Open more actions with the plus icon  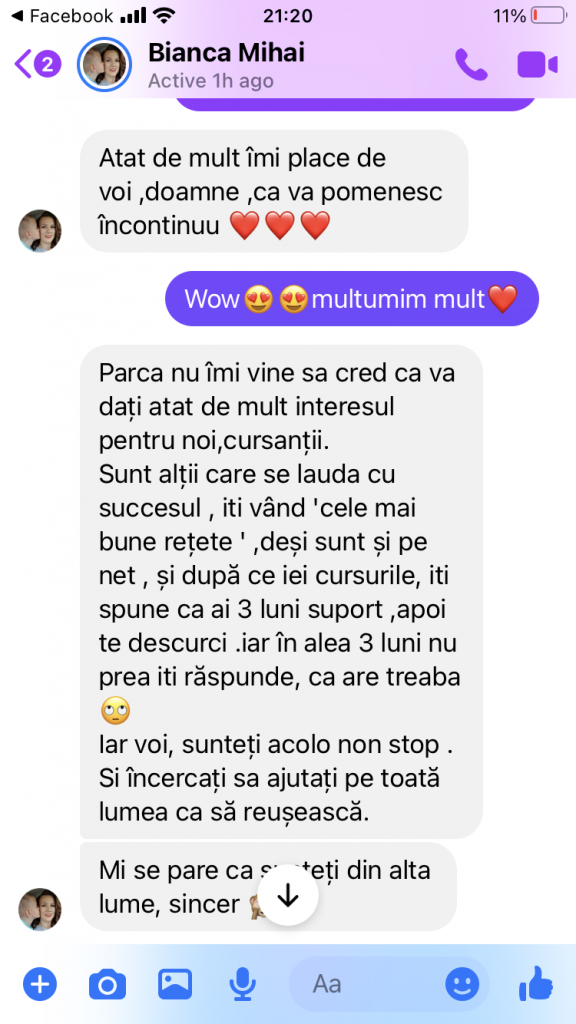point(40,984)
